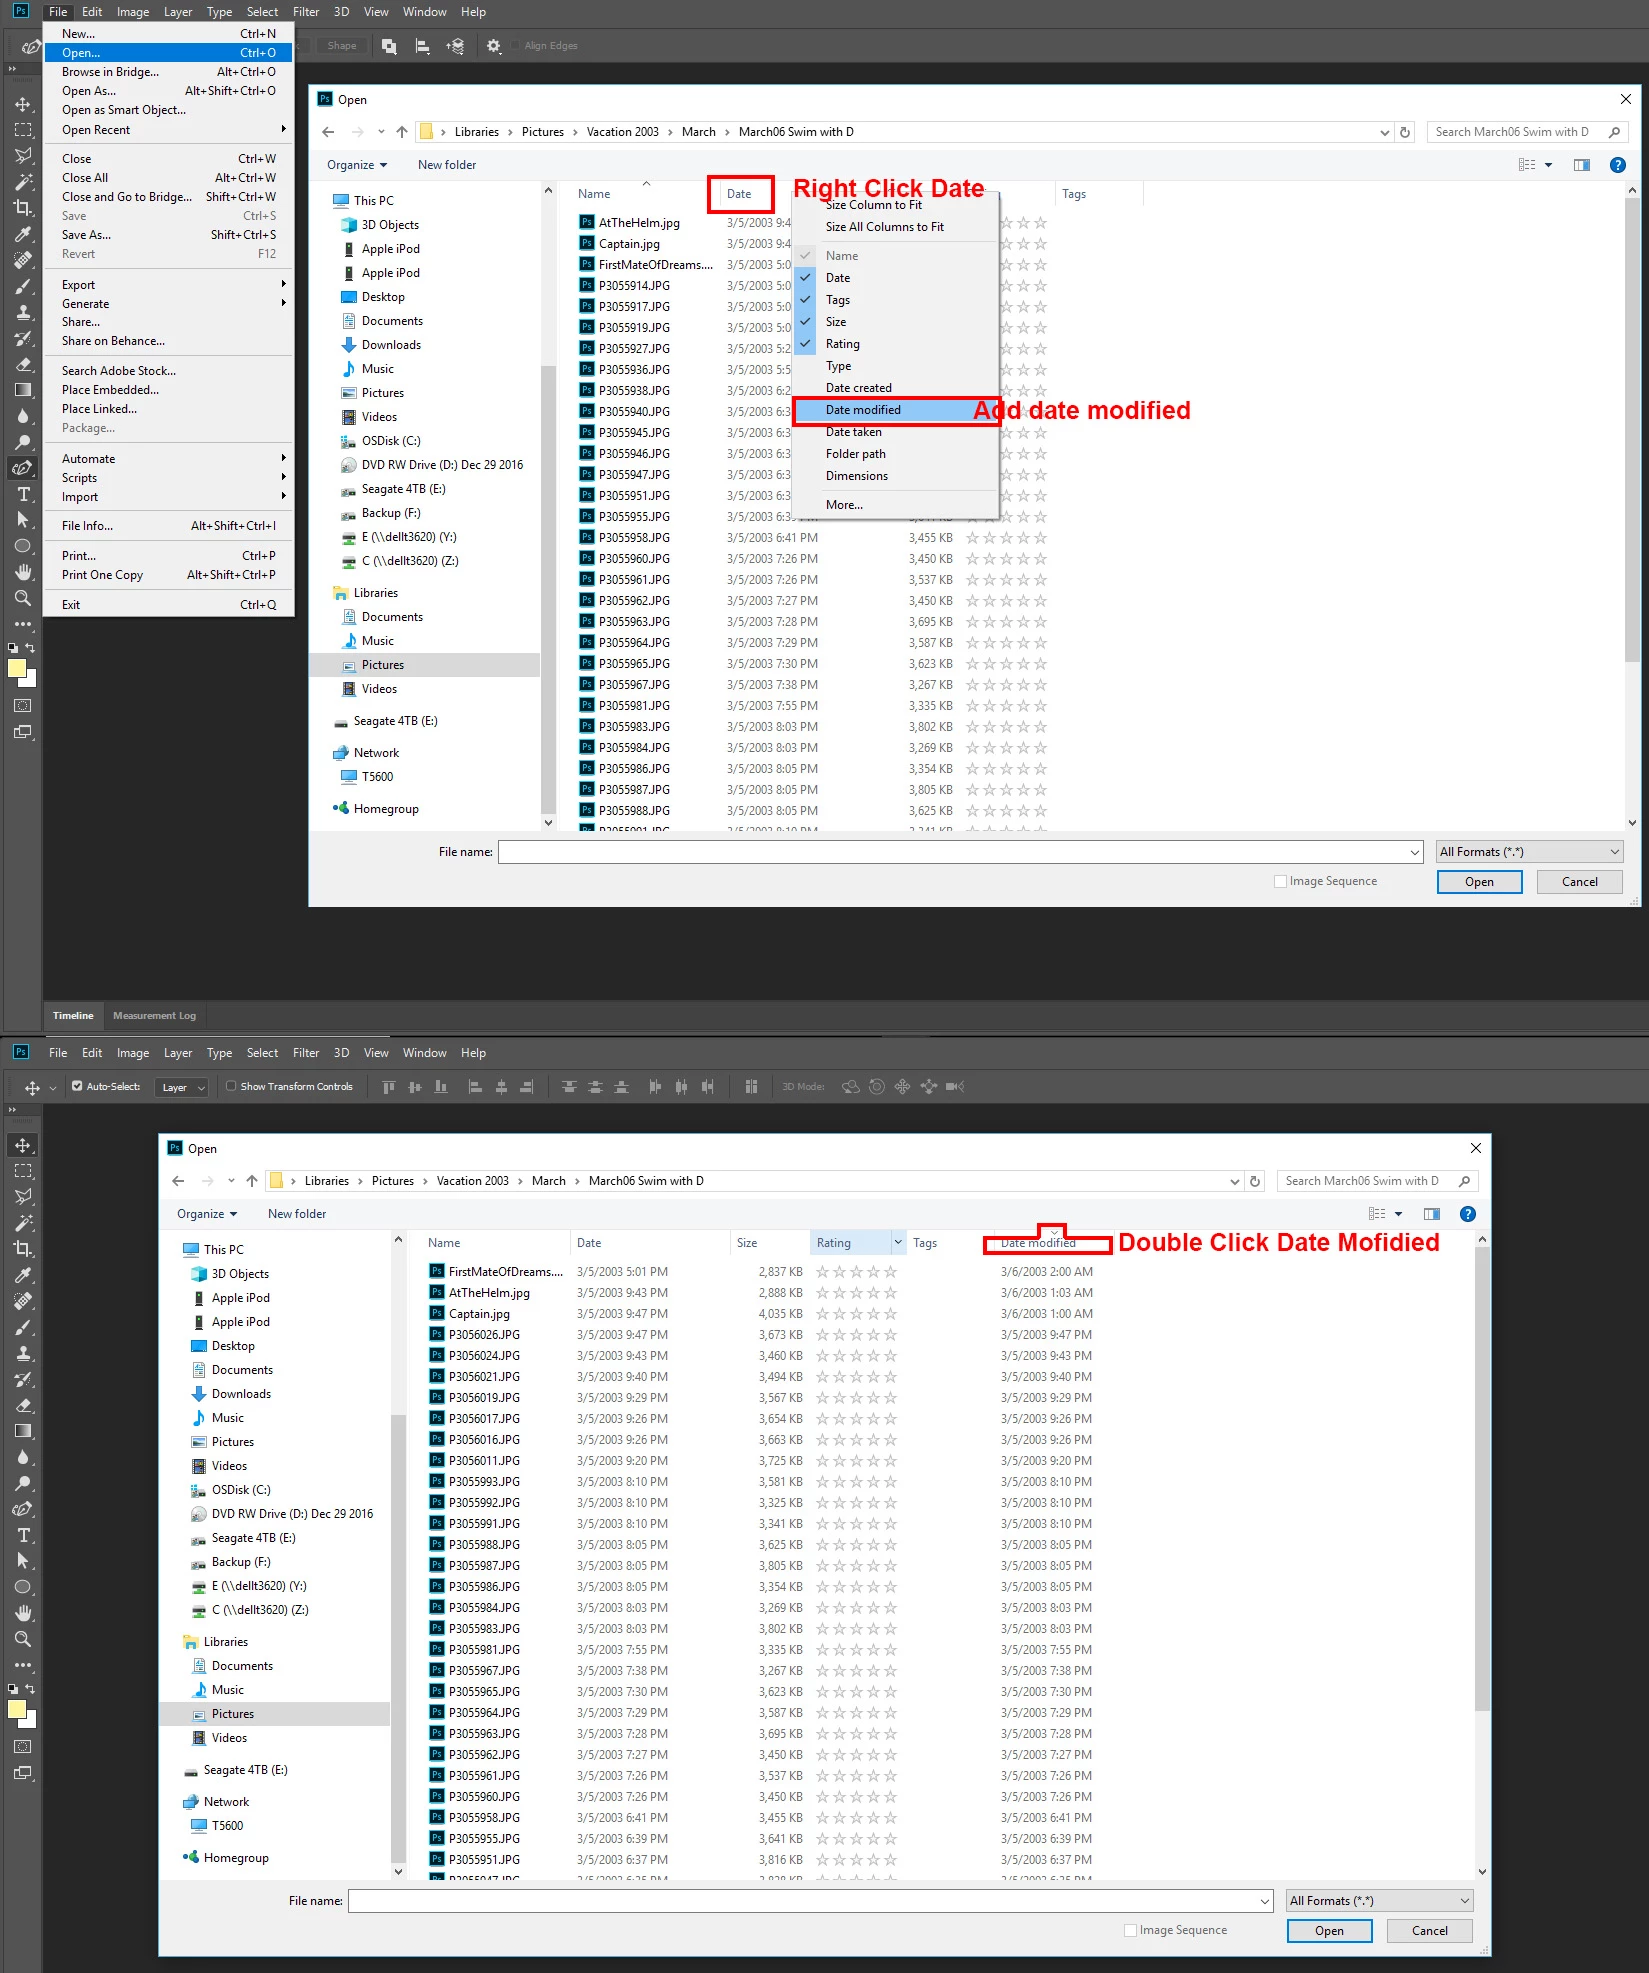
Task: Choose Date modified in the column context menu
Action: (896, 410)
